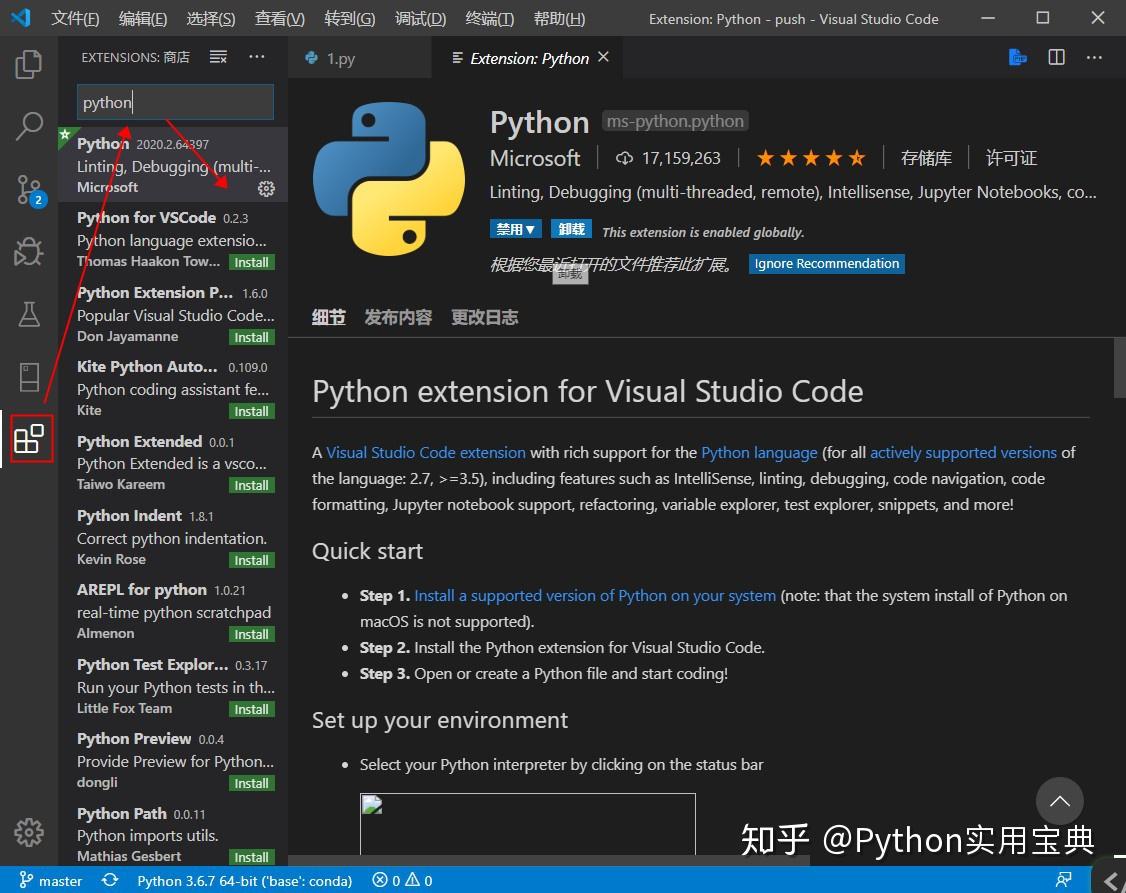
Task: Click the python search input field
Action: click(x=175, y=102)
